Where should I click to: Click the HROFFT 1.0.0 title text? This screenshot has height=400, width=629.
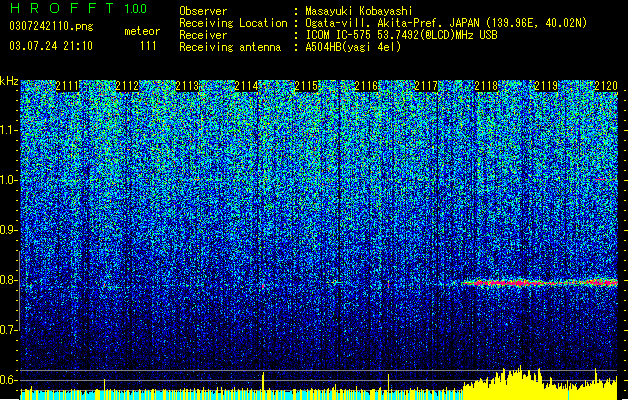click(x=79, y=8)
